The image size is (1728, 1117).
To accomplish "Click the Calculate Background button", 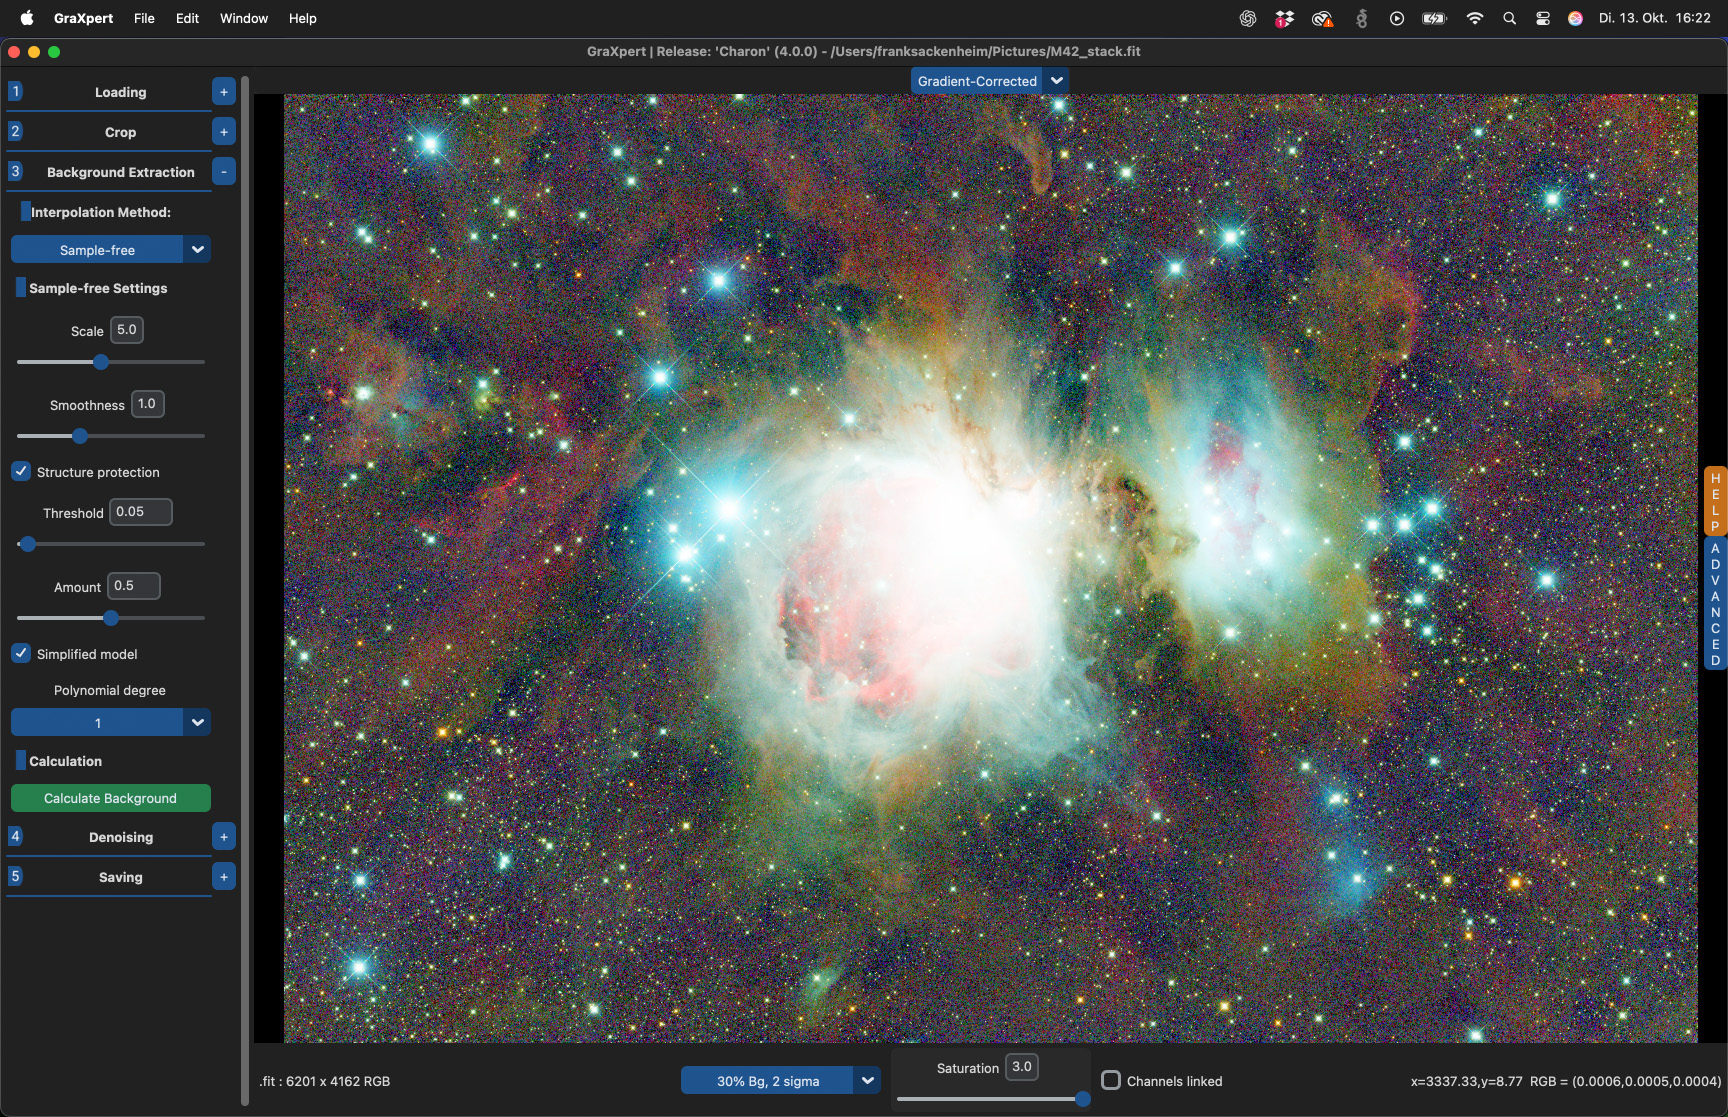I will click(x=111, y=798).
